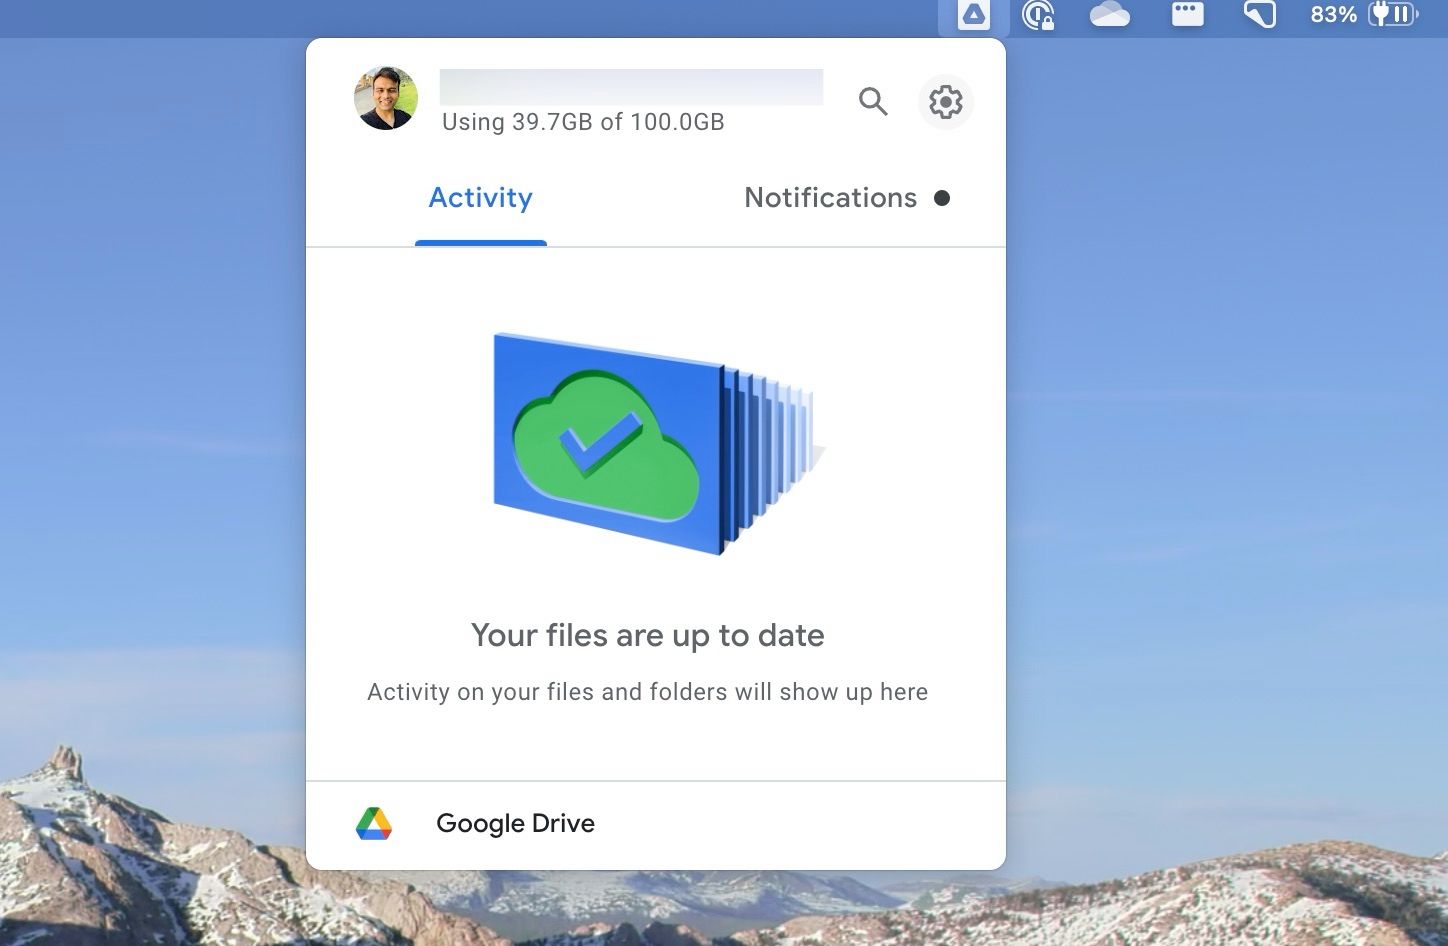Open search in Google Drive panel

coord(873,101)
